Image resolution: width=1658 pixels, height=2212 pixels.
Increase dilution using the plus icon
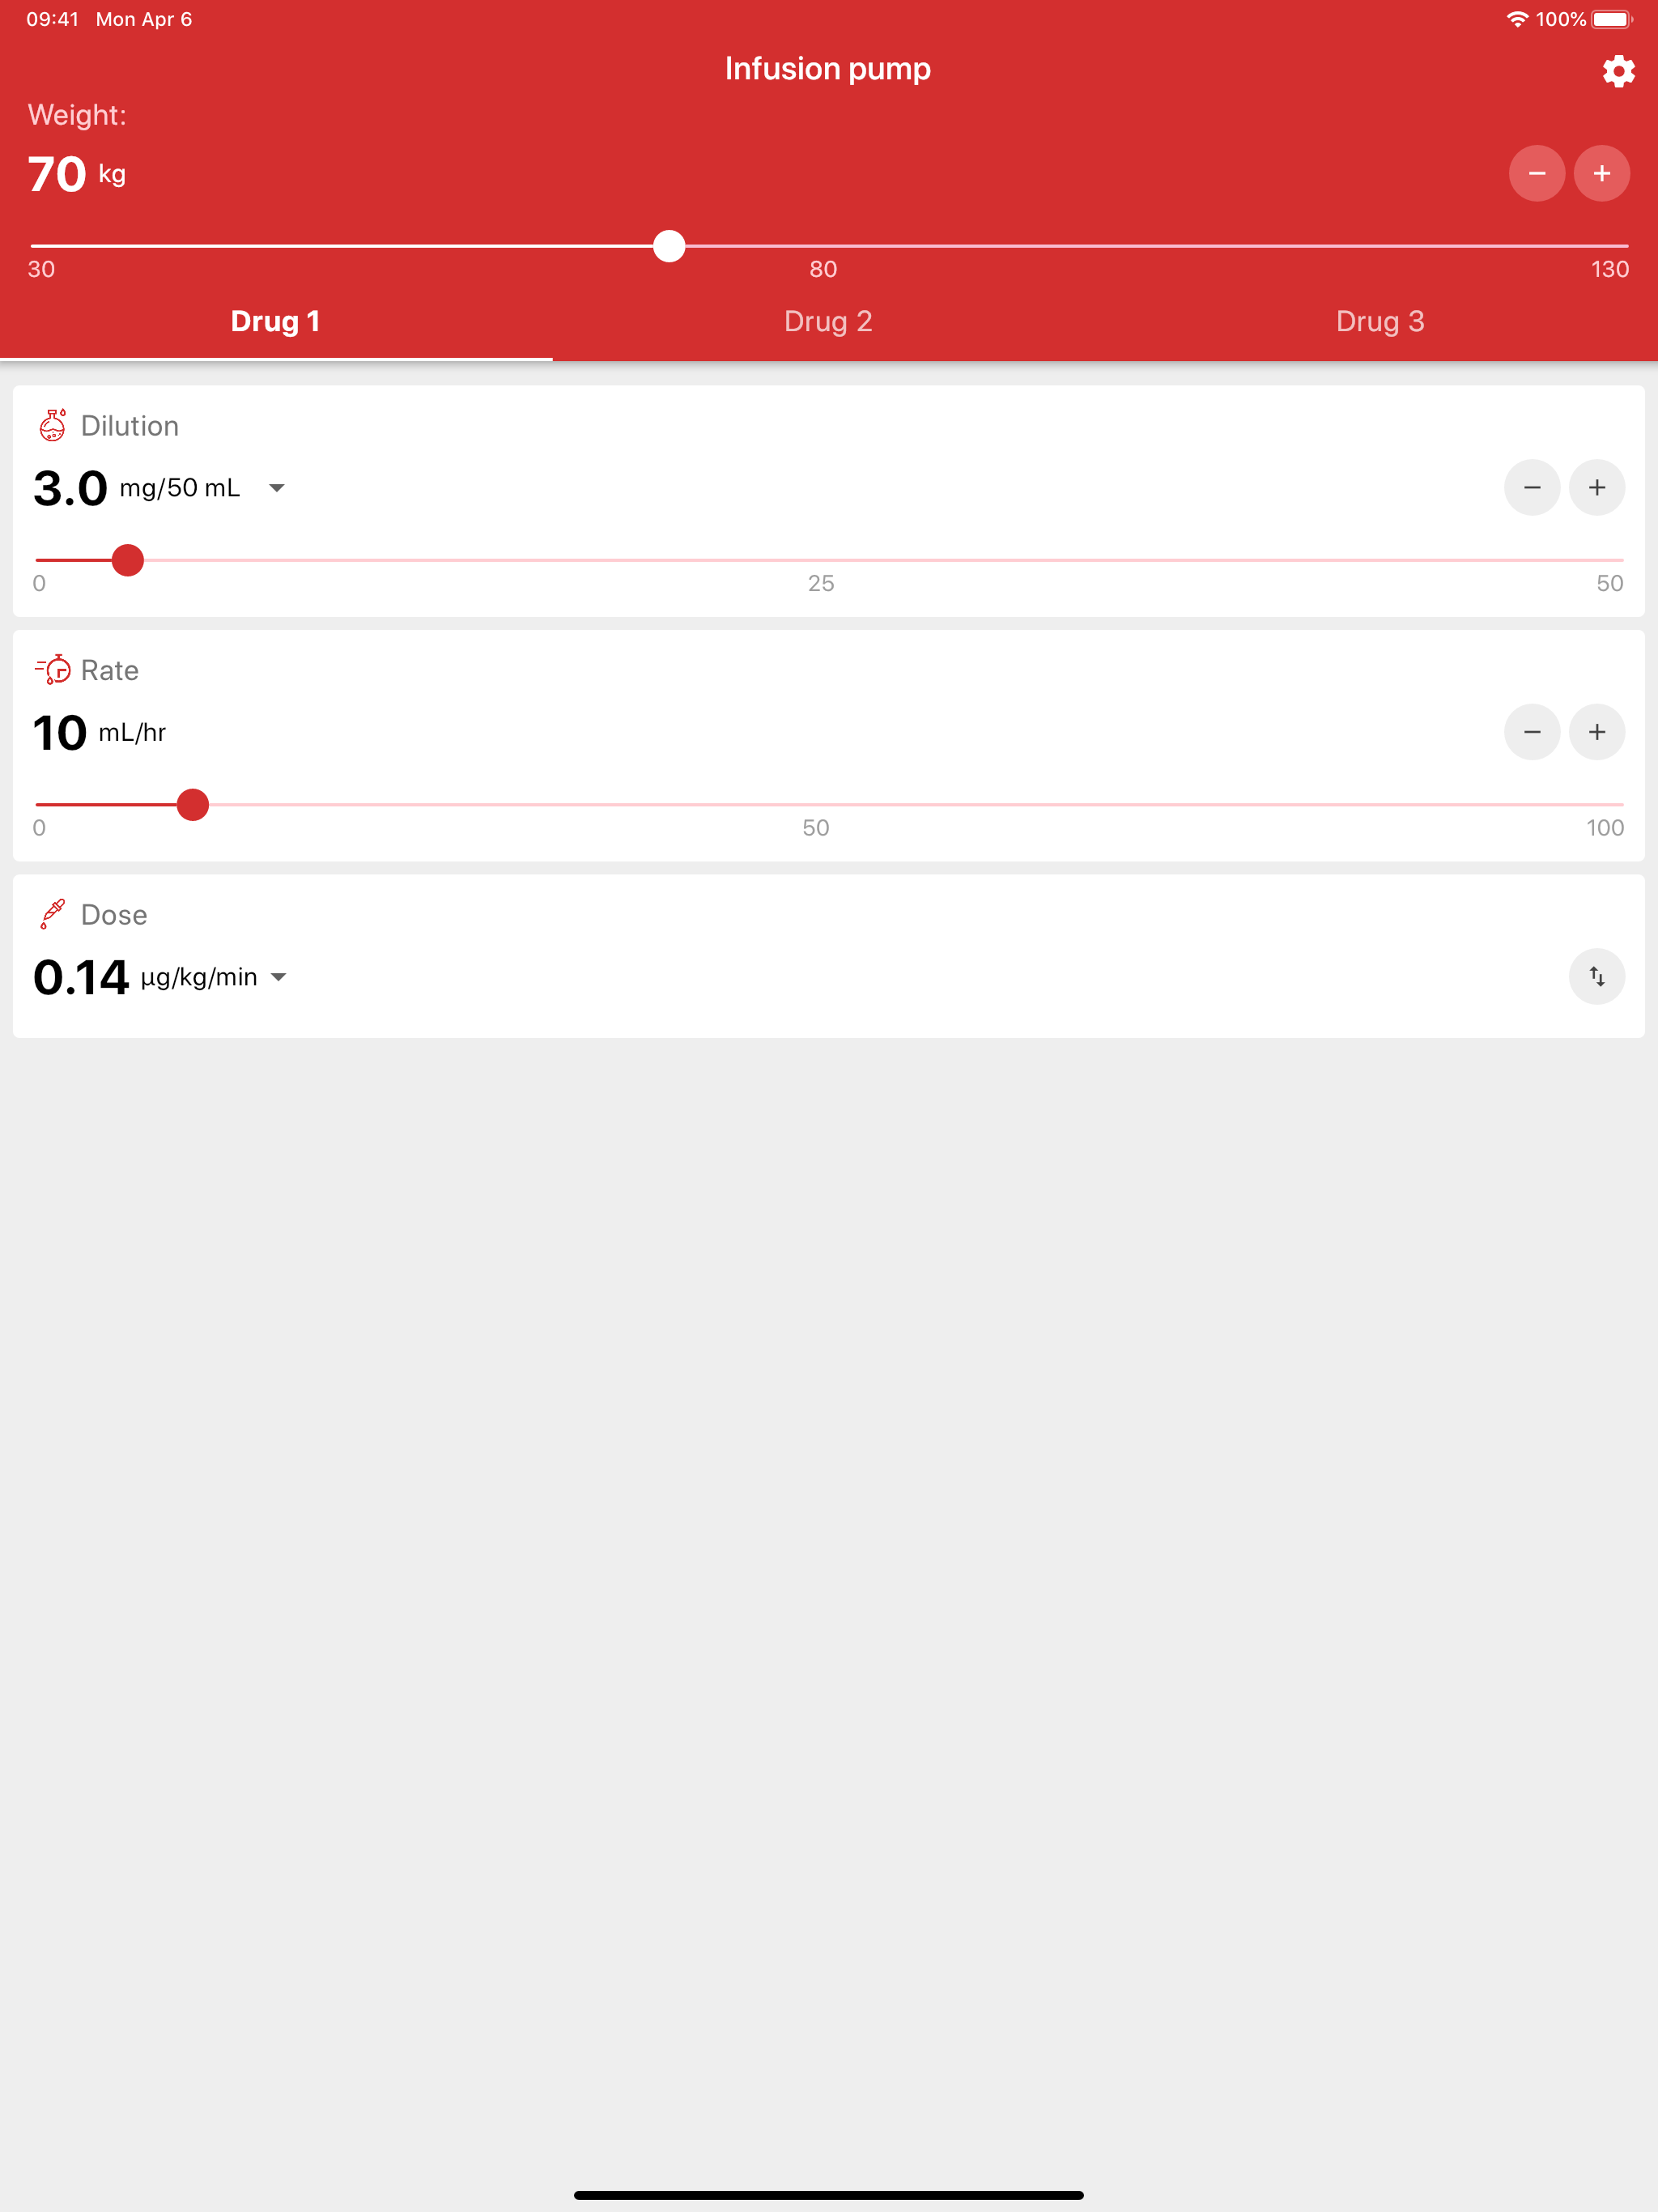pyautogui.click(x=1597, y=488)
